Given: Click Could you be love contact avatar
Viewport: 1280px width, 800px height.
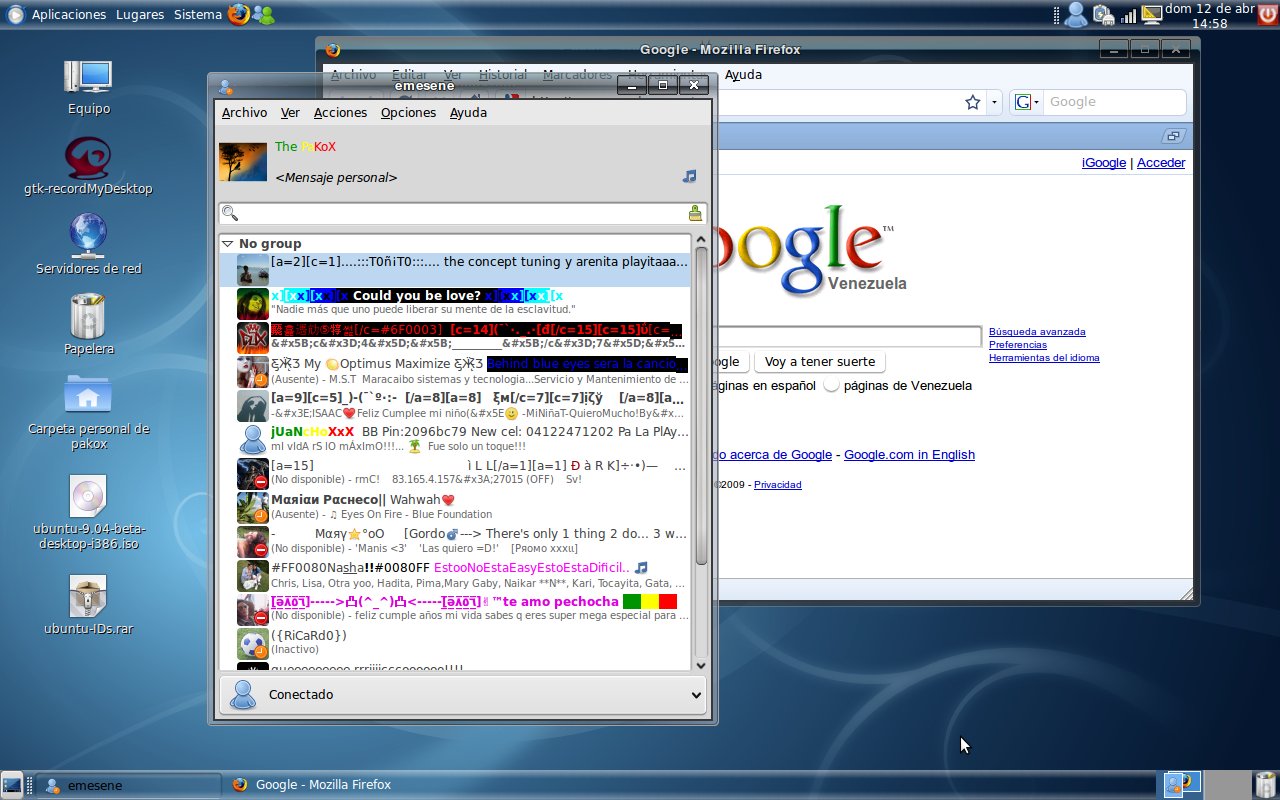Looking at the screenshot, I should 252,304.
